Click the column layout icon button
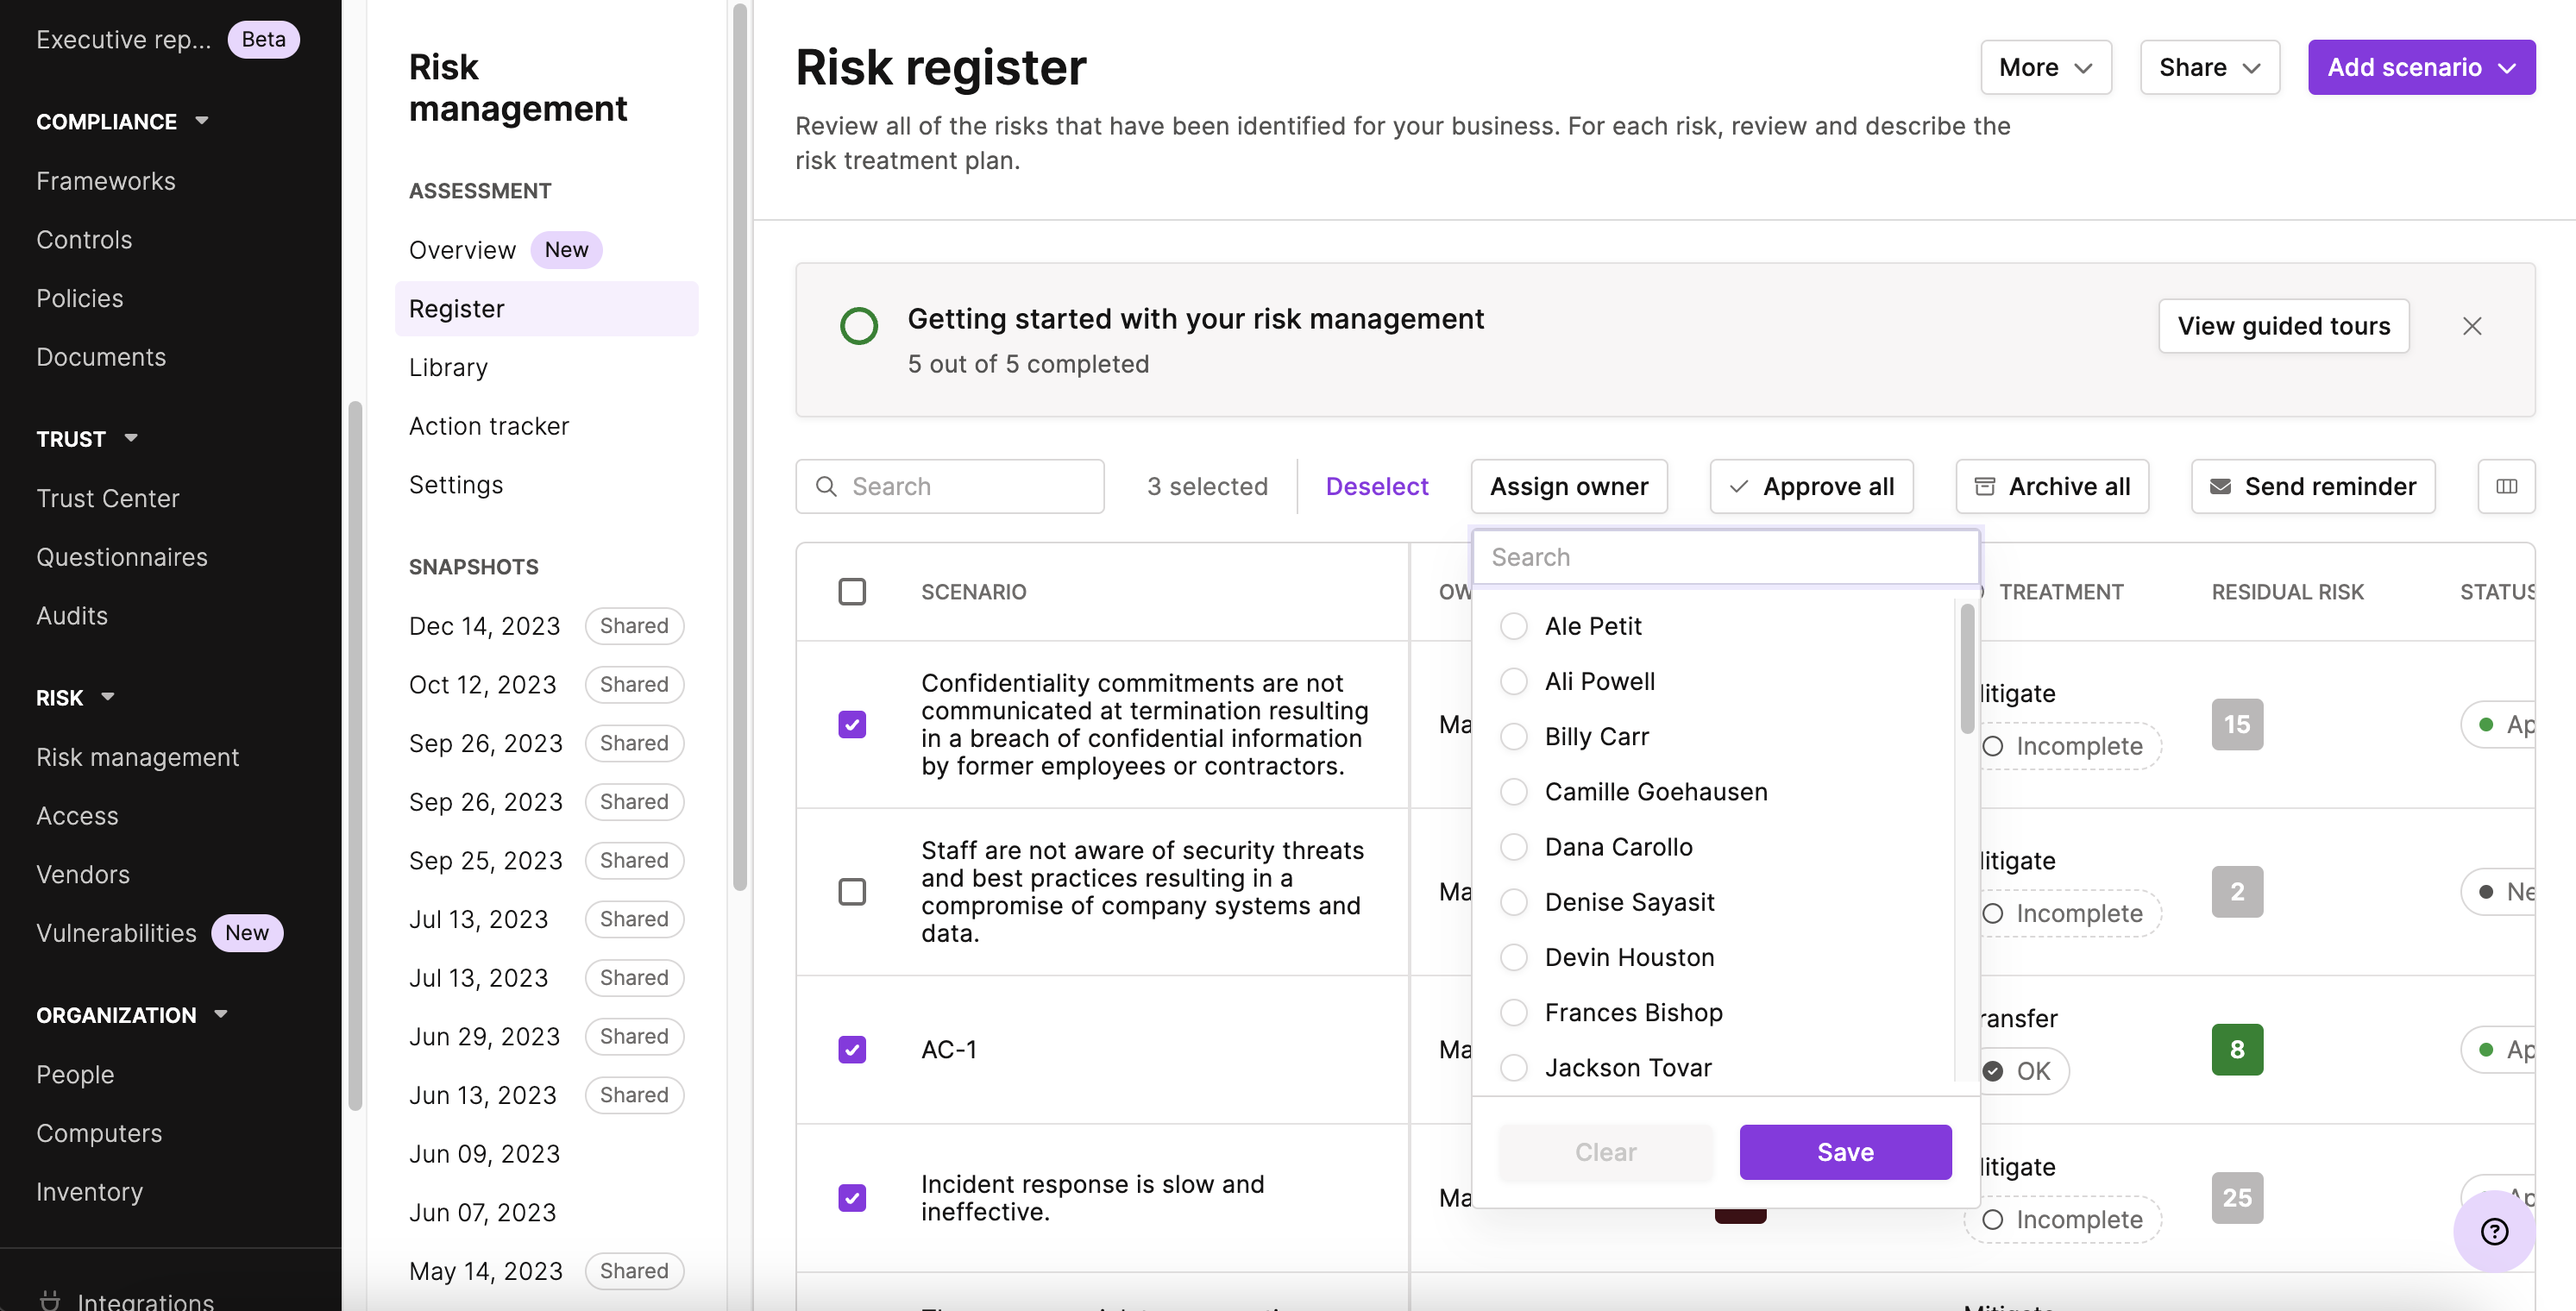This screenshot has height=1311, width=2576. tap(2505, 486)
